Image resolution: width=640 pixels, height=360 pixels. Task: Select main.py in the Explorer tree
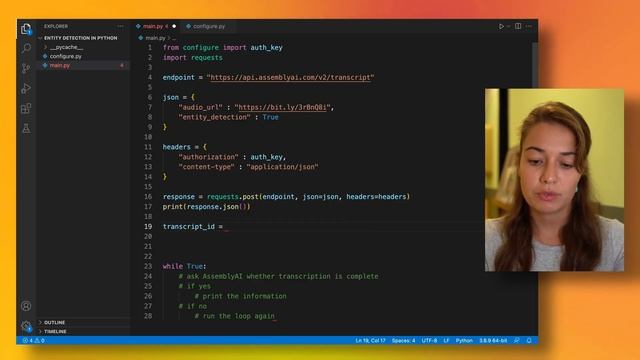click(x=60, y=65)
